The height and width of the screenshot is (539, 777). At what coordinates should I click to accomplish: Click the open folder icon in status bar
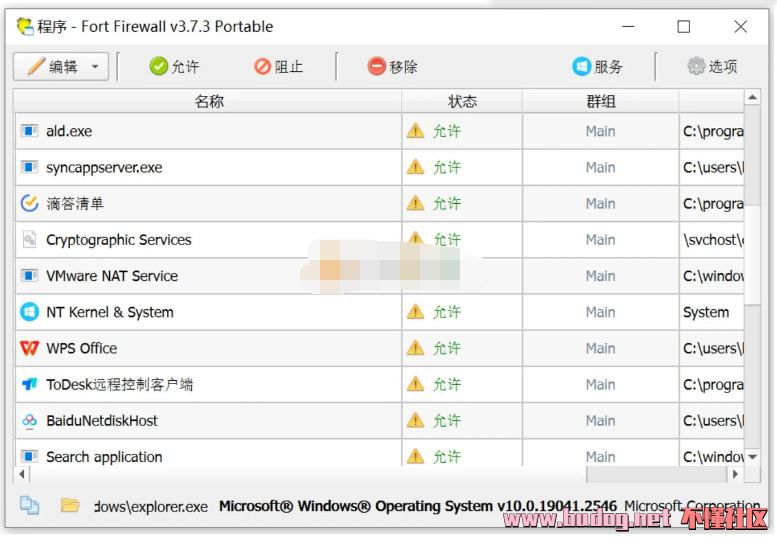pyautogui.click(x=70, y=505)
